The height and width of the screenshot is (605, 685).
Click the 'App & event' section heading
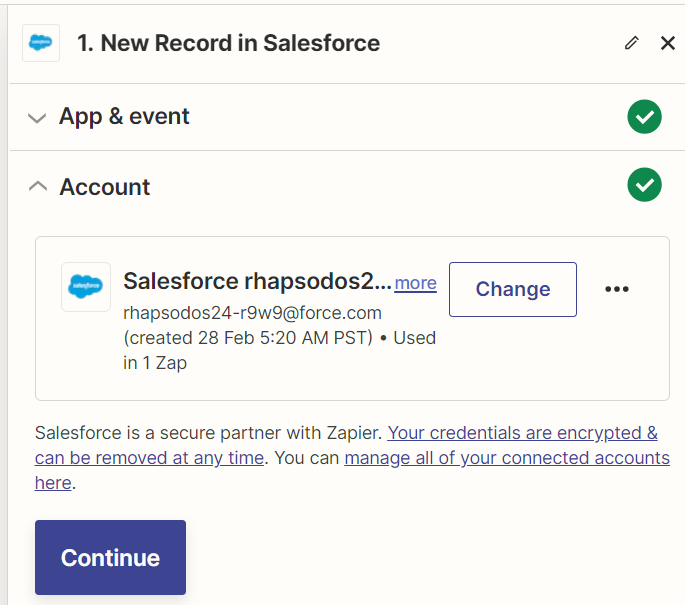click(x=124, y=117)
